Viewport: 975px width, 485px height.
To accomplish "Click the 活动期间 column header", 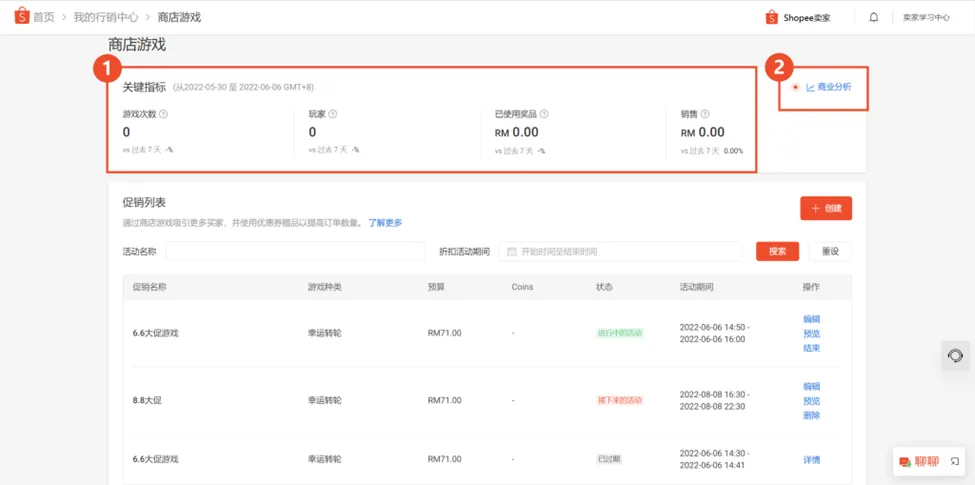I will coord(696,287).
